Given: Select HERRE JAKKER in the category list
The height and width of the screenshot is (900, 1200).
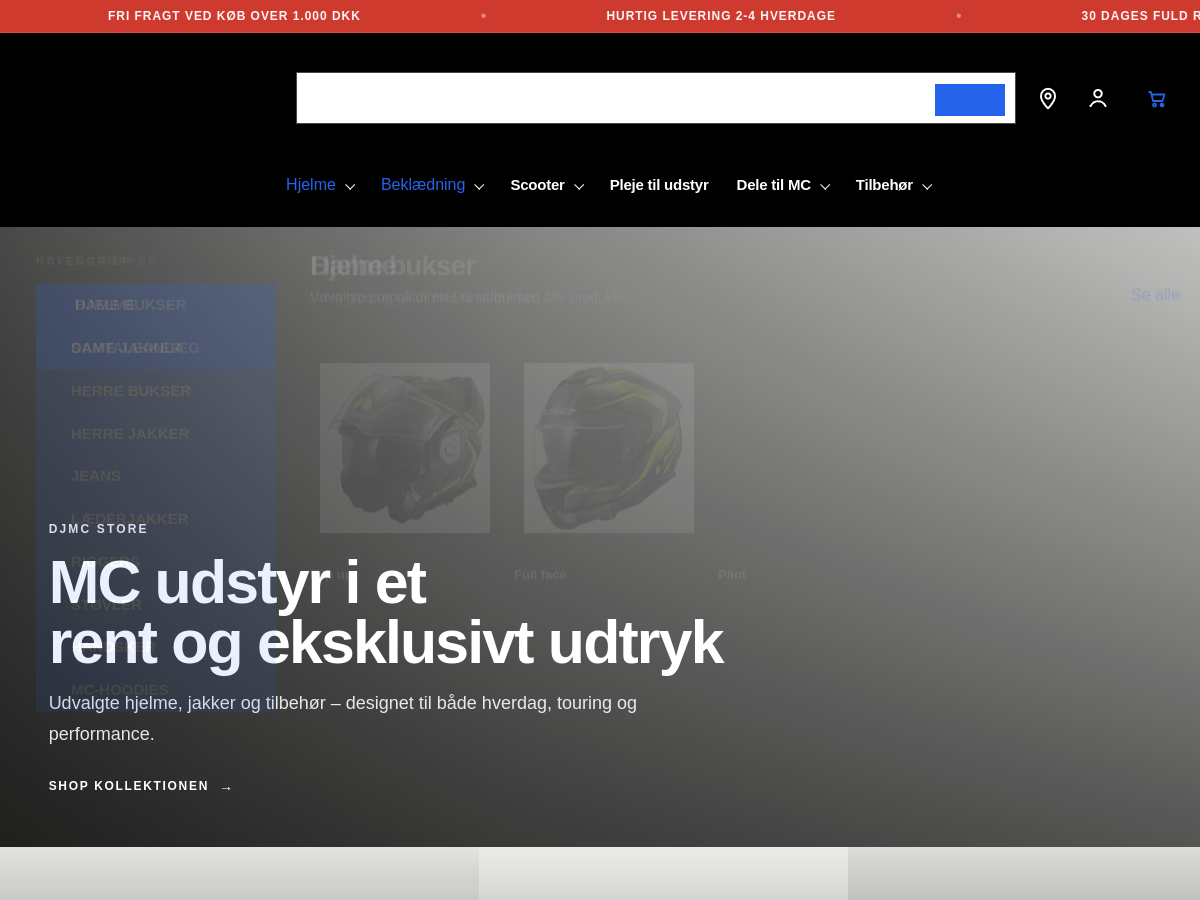Looking at the screenshot, I should click(x=130, y=434).
